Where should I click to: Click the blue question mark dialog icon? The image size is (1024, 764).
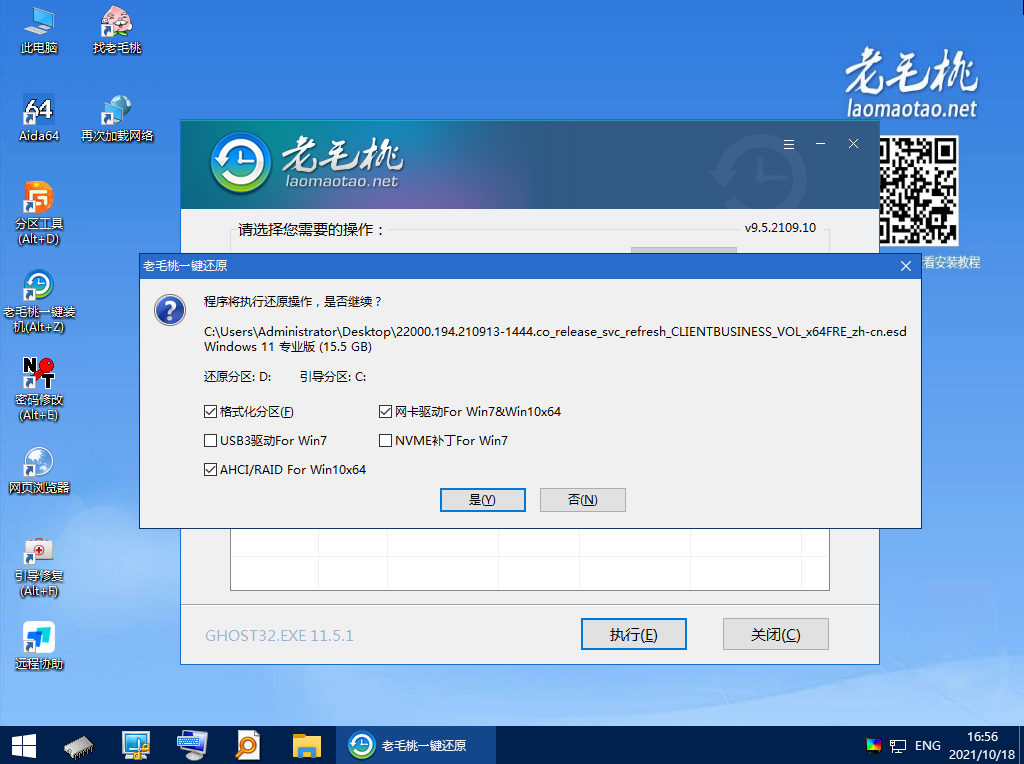[170, 310]
